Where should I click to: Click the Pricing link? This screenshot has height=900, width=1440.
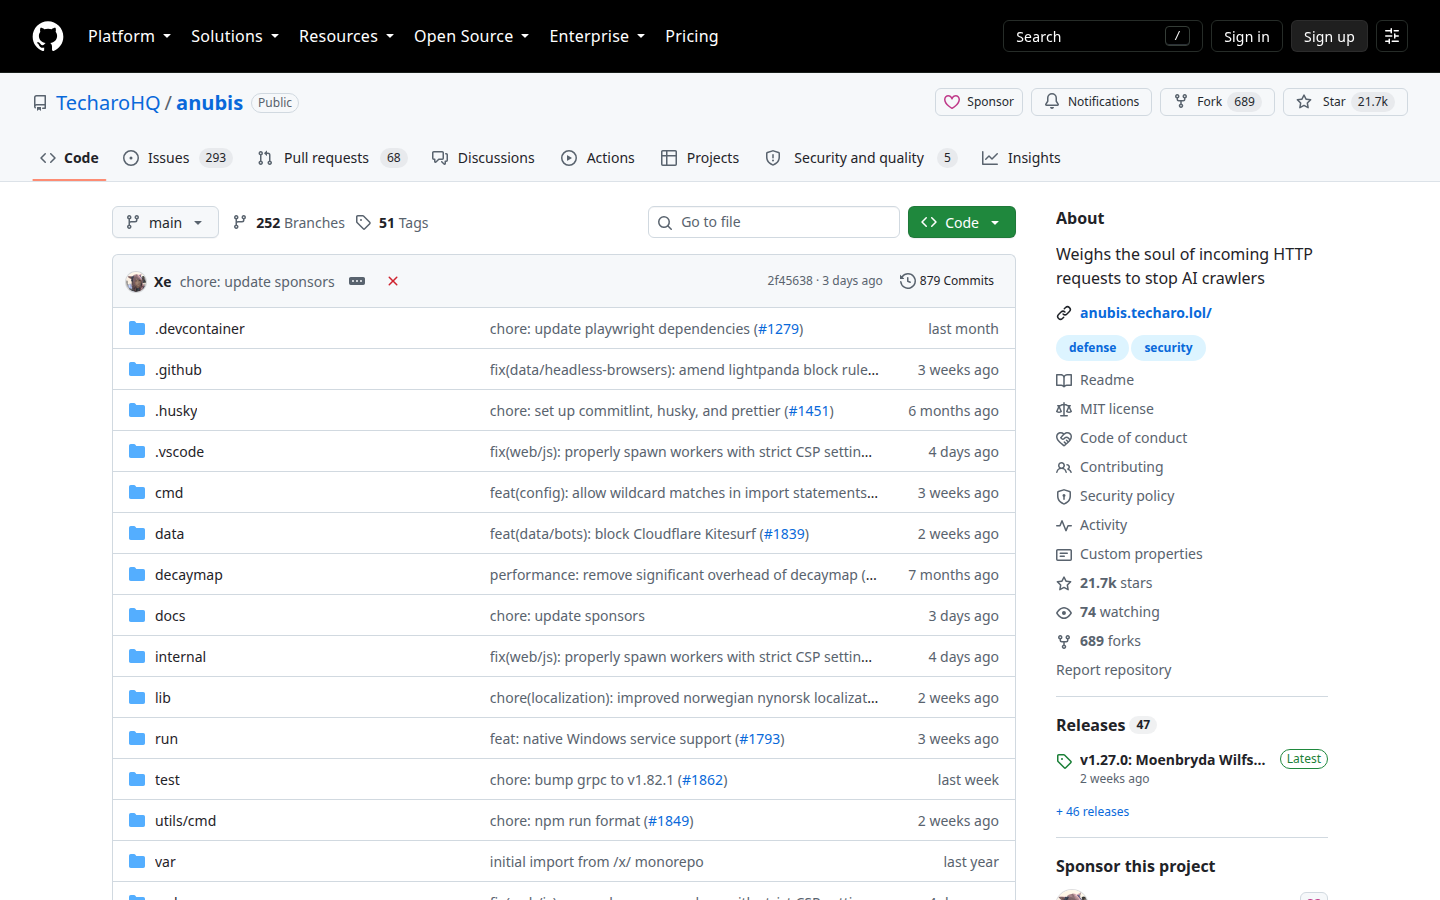point(692,36)
